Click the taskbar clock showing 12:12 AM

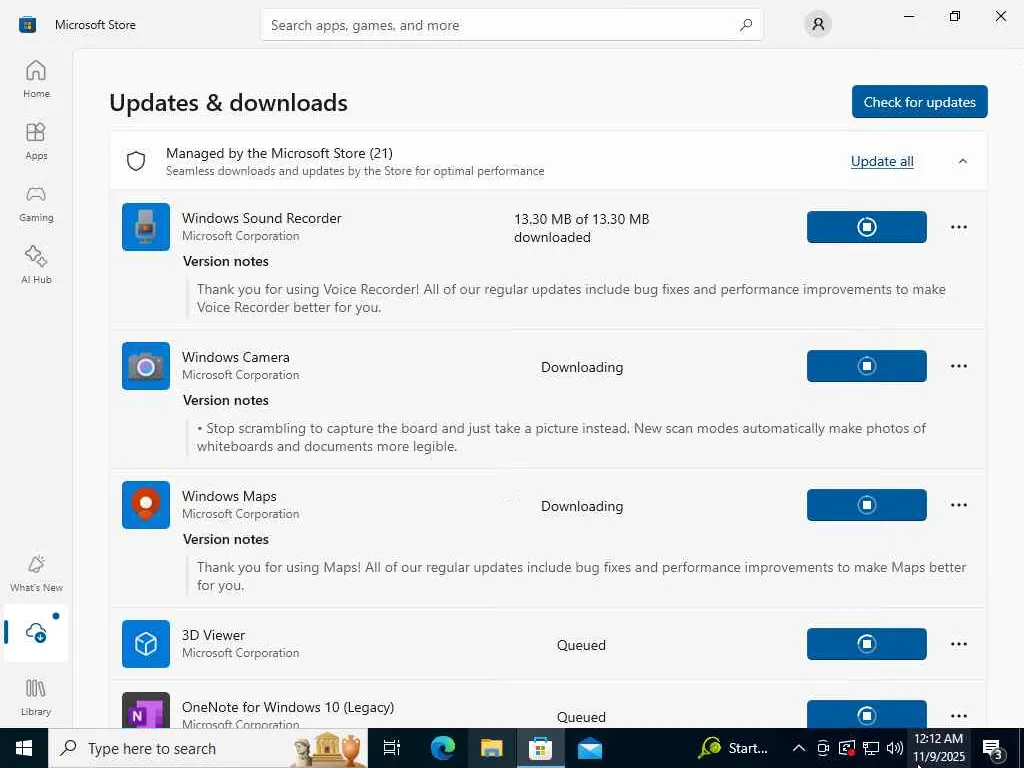pos(938,748)
